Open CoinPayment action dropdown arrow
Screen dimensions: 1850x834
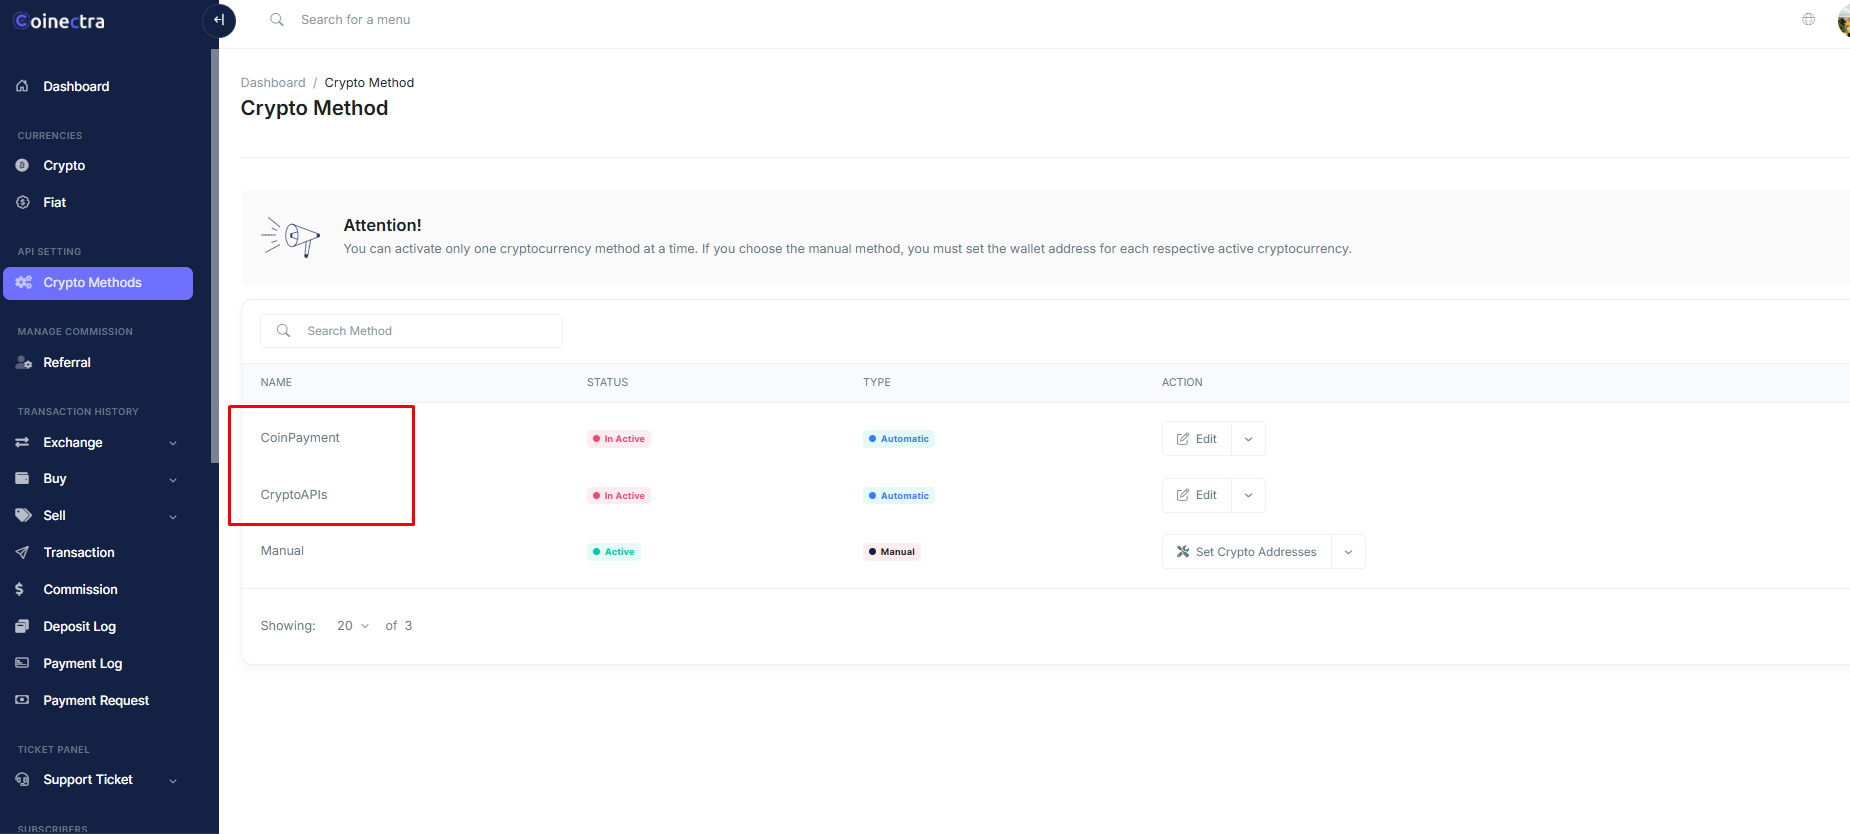click(x=1248, y=439)
